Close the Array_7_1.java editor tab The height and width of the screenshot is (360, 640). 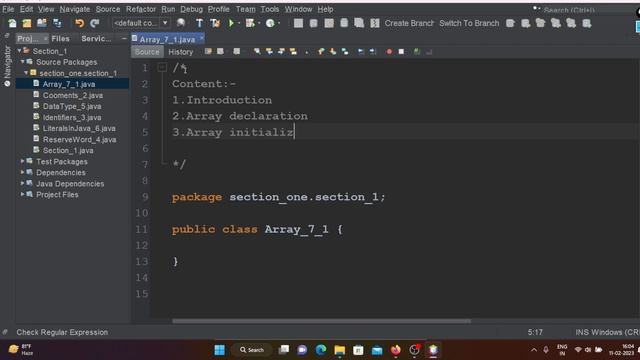202,38
